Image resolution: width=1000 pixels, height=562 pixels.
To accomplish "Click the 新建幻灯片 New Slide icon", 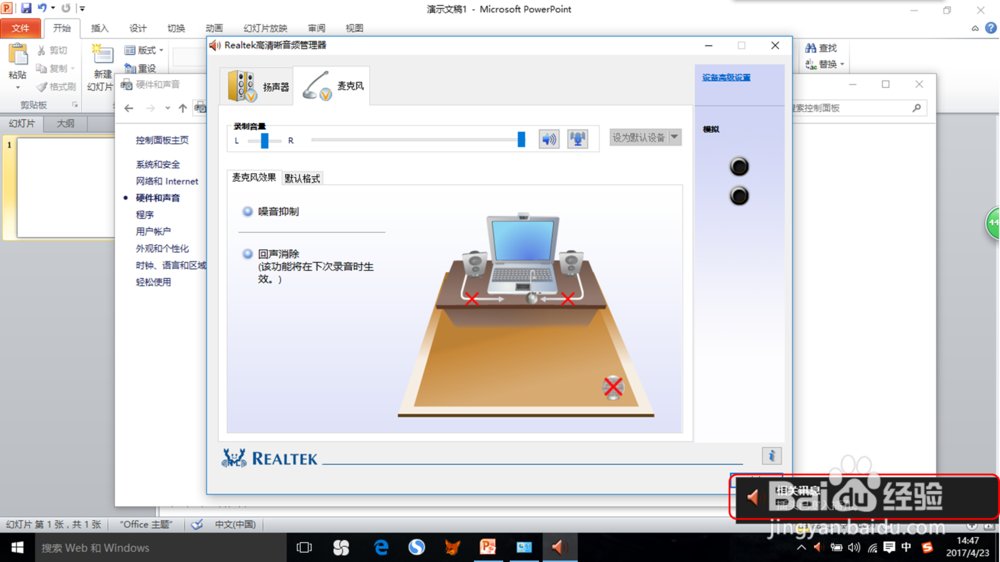I will (102, 54).
